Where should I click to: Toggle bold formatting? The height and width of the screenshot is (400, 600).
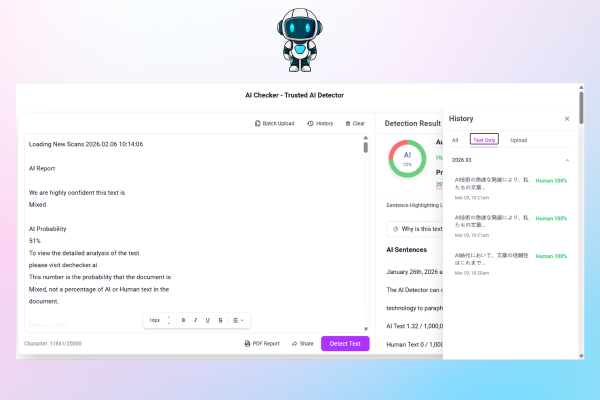(x=183, y=320)
